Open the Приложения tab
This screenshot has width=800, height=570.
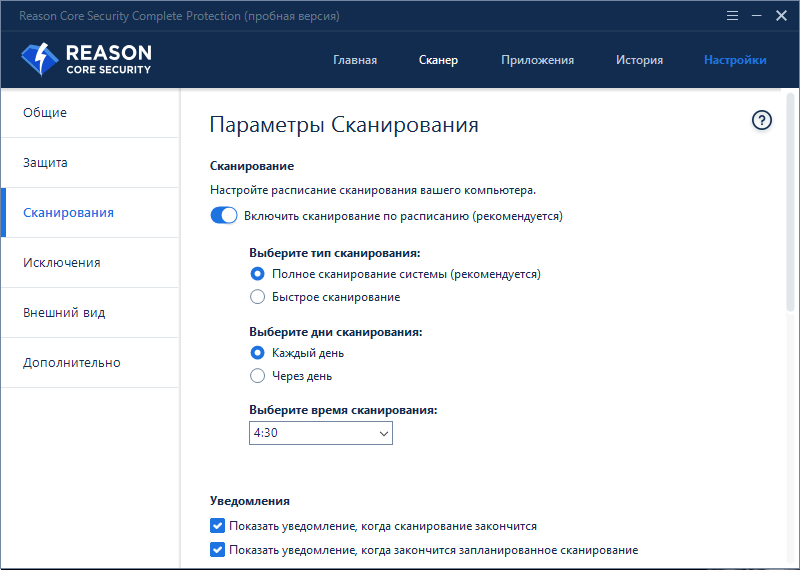tap(537, 60)
